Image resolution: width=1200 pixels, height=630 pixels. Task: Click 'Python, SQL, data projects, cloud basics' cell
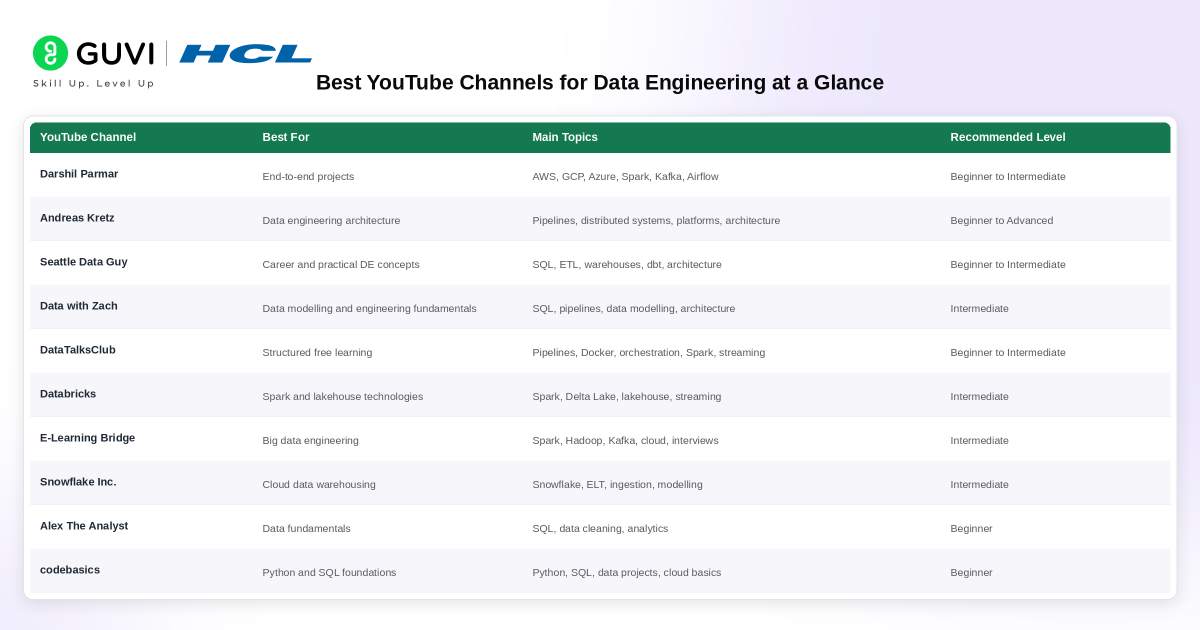tap(626, 573)
